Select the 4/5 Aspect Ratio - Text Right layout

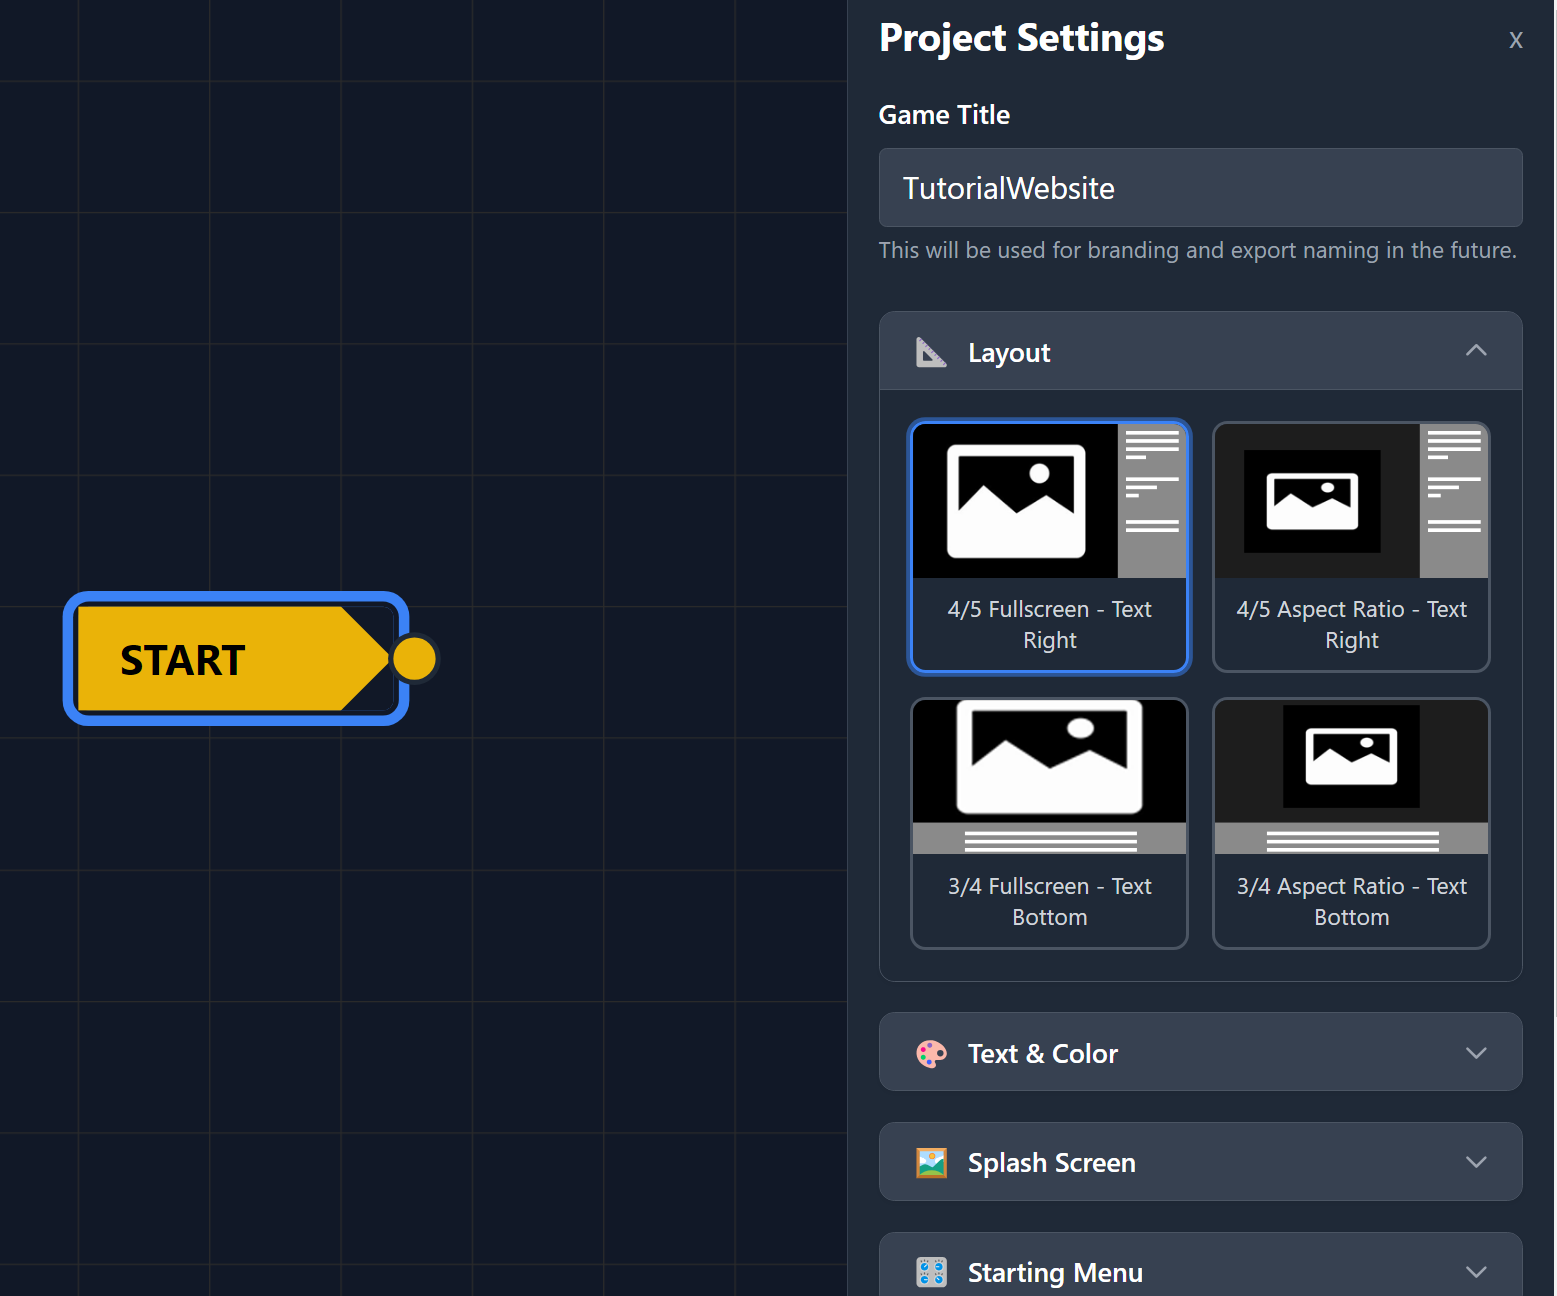tap(1350, 547)
